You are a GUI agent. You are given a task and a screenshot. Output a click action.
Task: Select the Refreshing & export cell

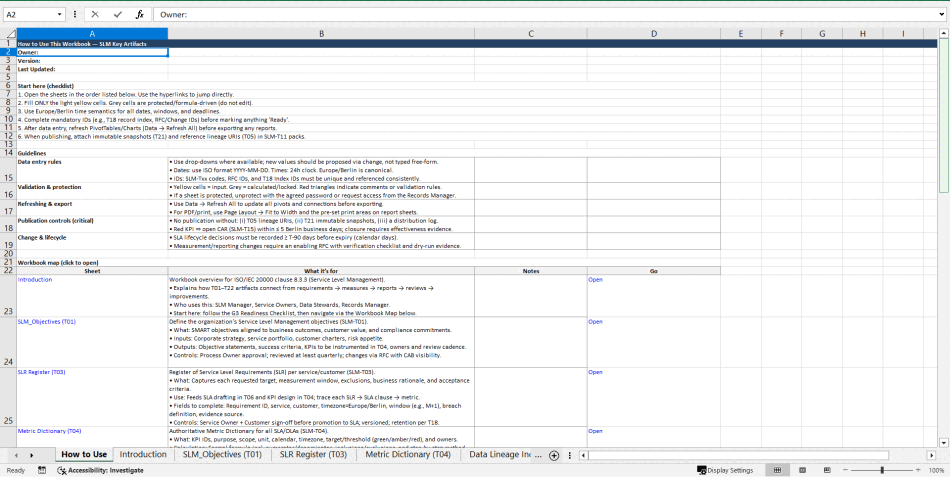92,208
